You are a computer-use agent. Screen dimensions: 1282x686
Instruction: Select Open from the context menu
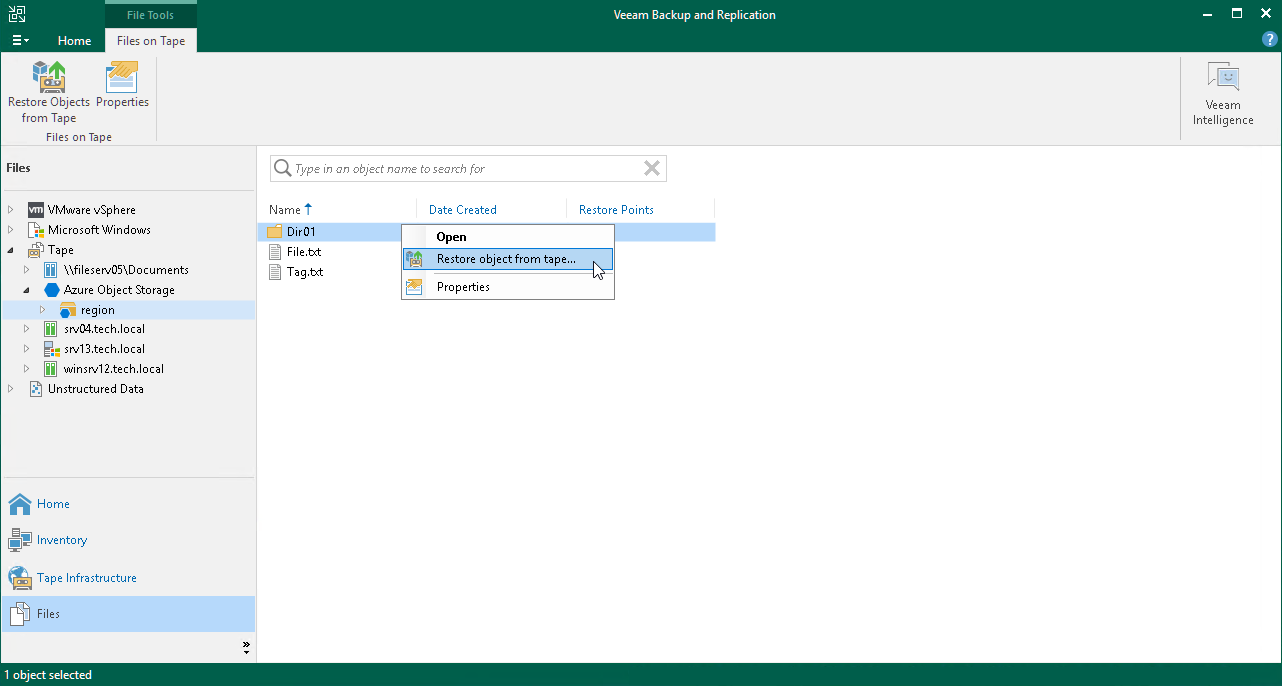click(x=451, y=236)
